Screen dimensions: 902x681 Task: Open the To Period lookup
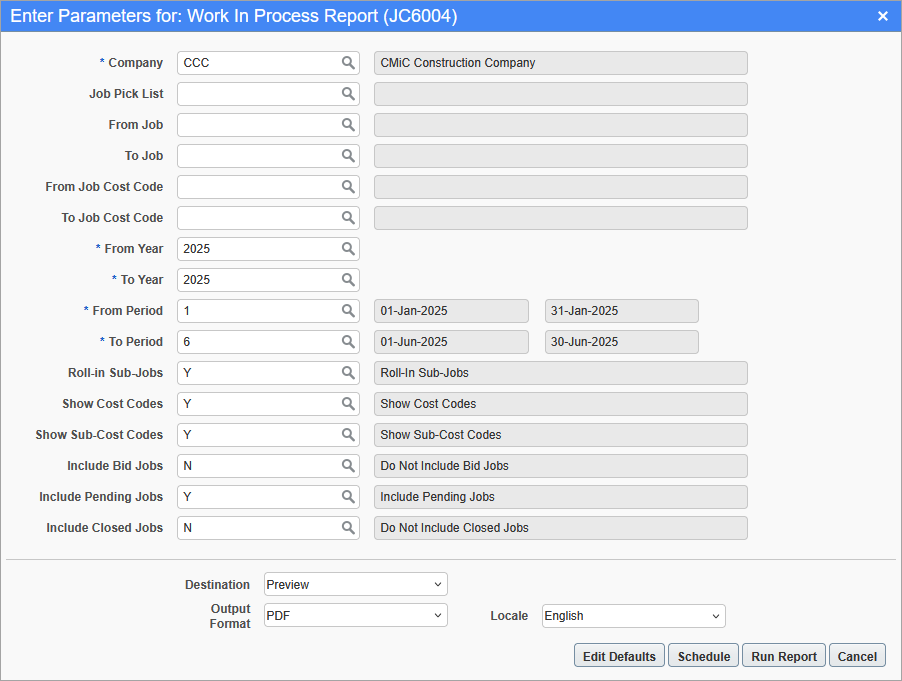click(349, 341)
